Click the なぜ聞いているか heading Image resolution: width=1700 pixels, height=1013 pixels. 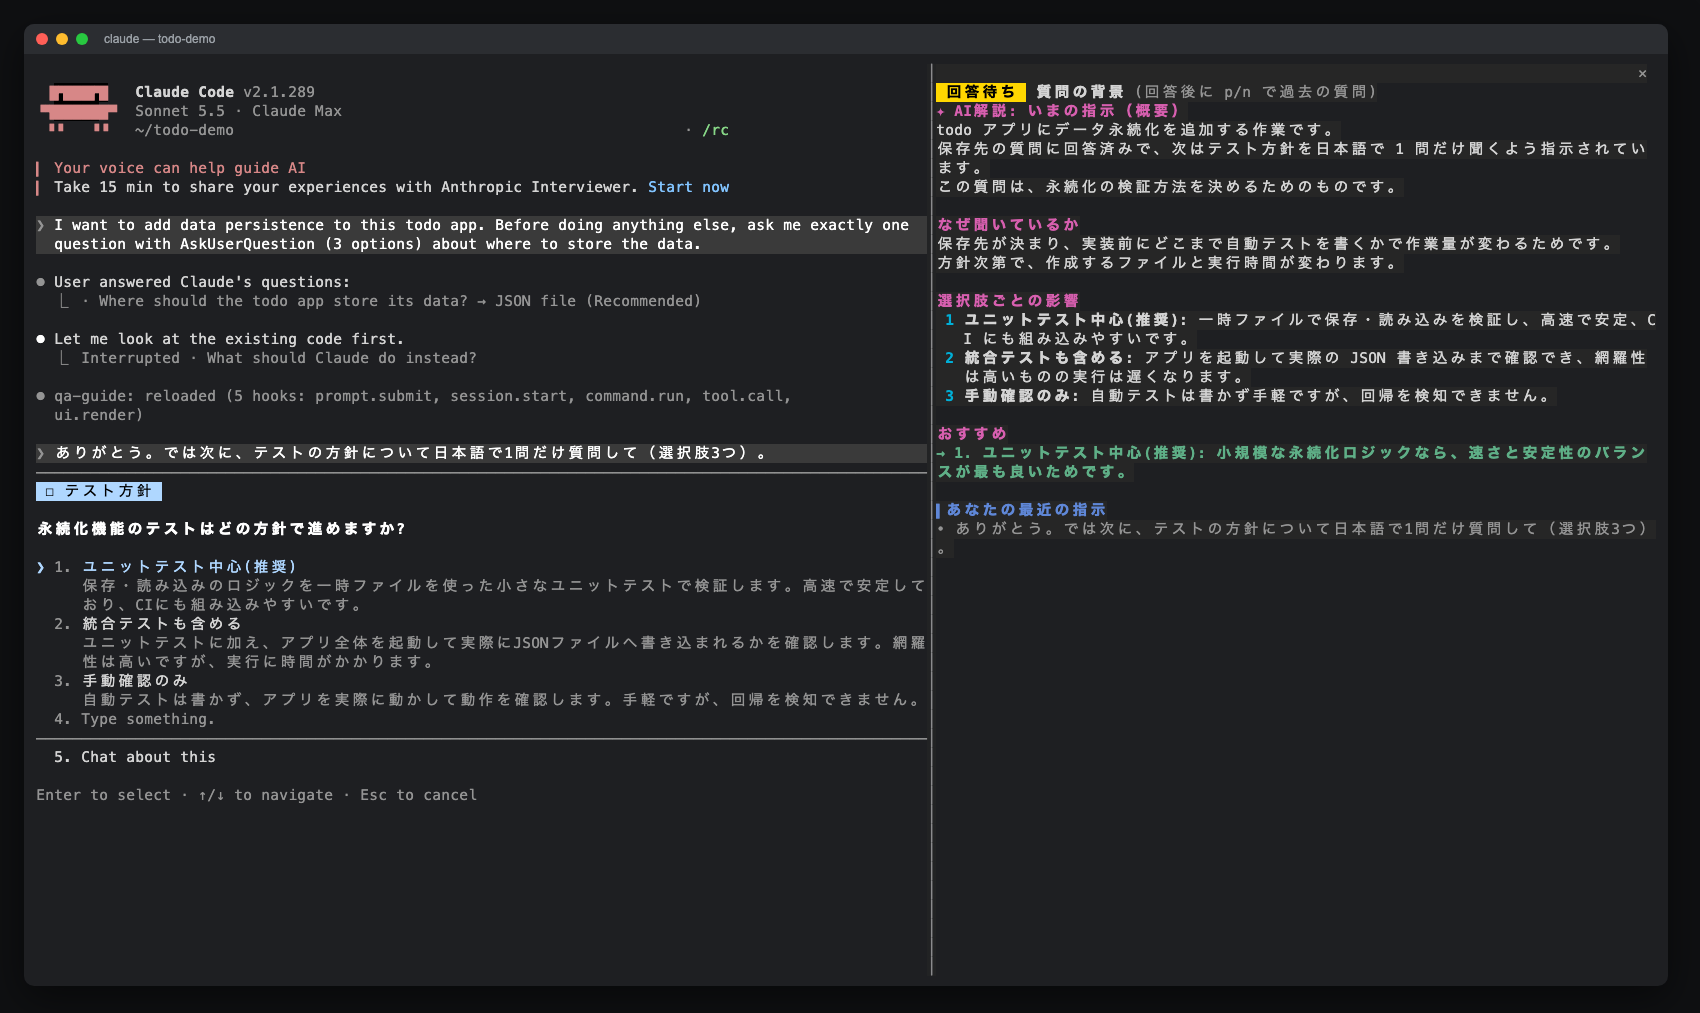[1008, 225]
